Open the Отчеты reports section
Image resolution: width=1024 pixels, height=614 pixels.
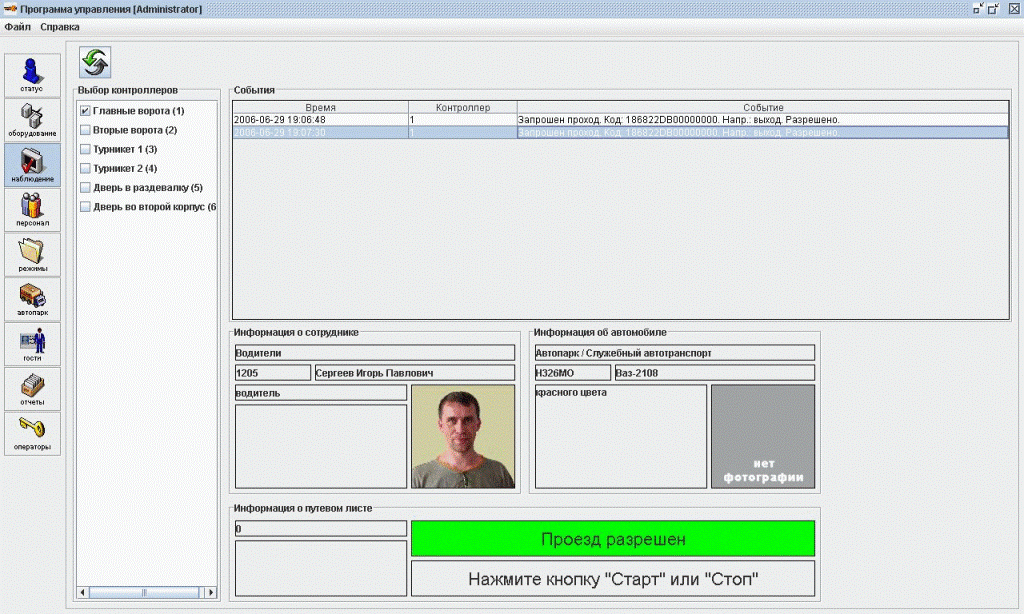pyautogui.click(x=32, y=389)
